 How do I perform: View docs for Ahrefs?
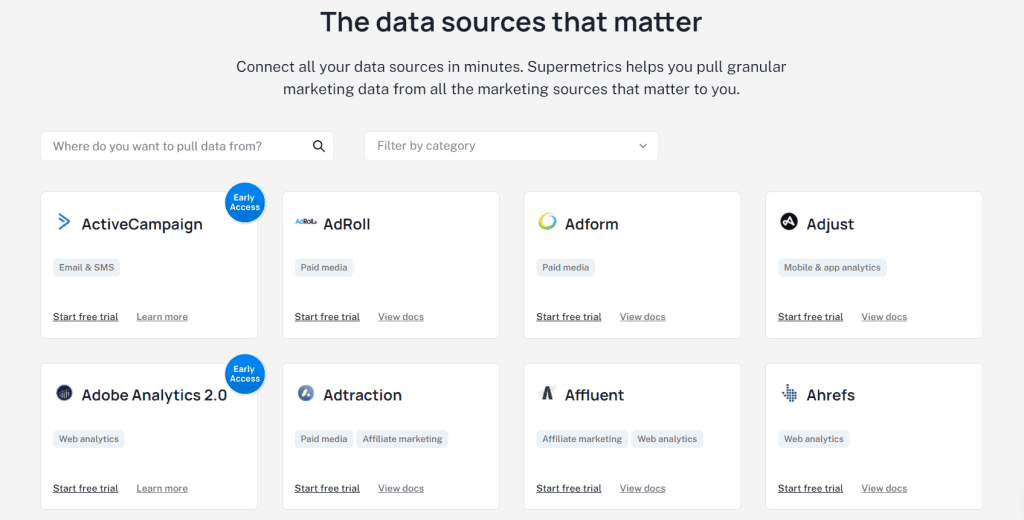[884, 489]
